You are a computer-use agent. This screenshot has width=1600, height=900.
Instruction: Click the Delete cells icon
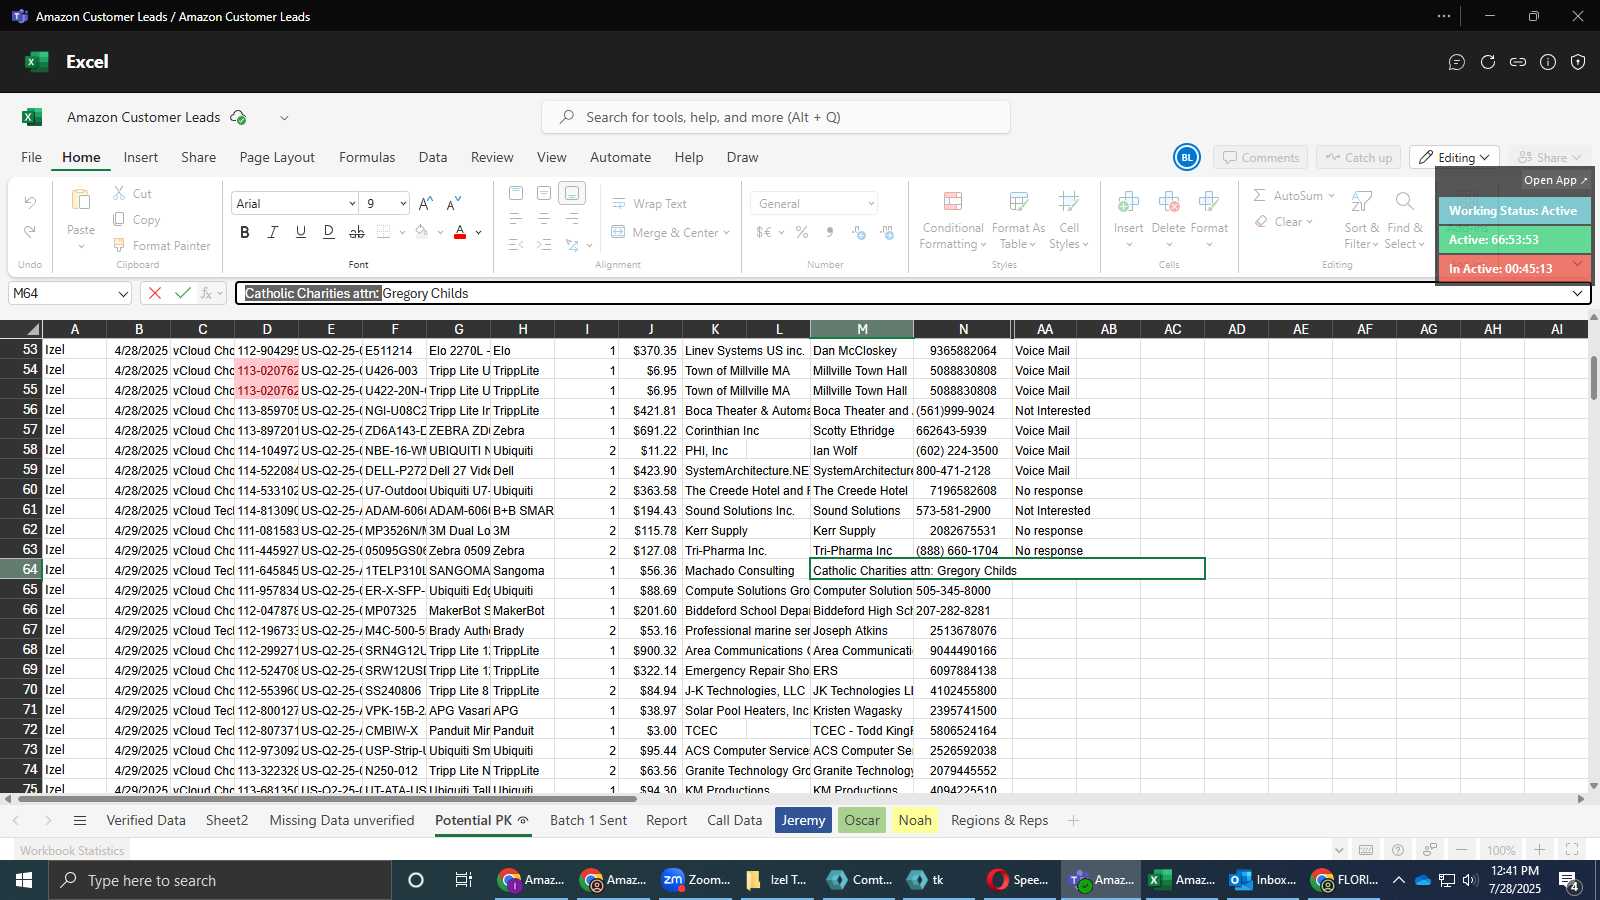click(x=1168, y=202)
